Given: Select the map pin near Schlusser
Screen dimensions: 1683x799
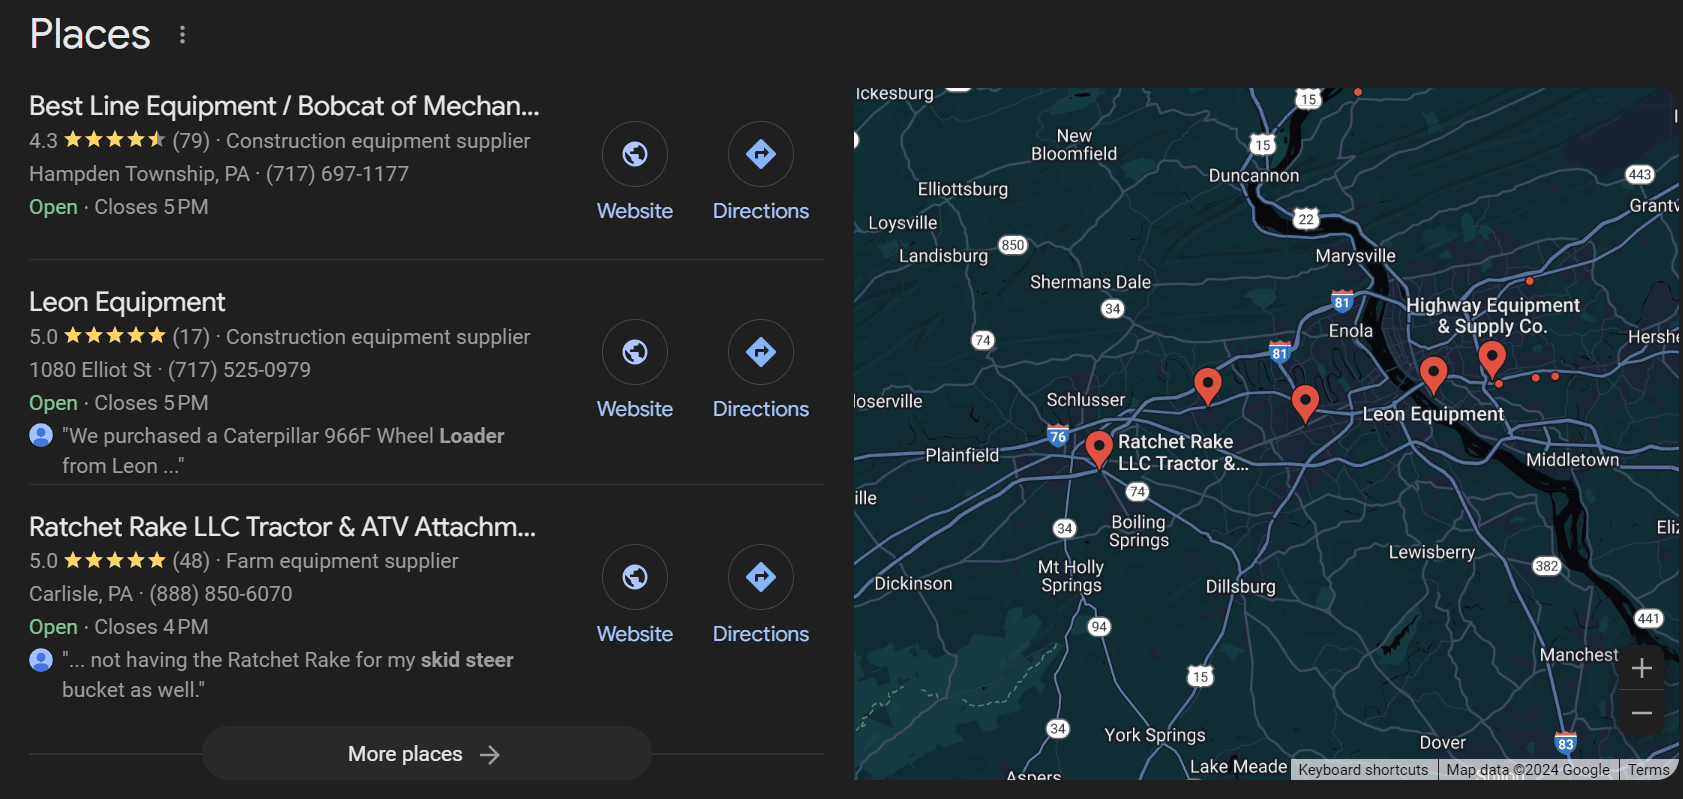Looking at the screenshot, I should click(x=1208, y=386).
